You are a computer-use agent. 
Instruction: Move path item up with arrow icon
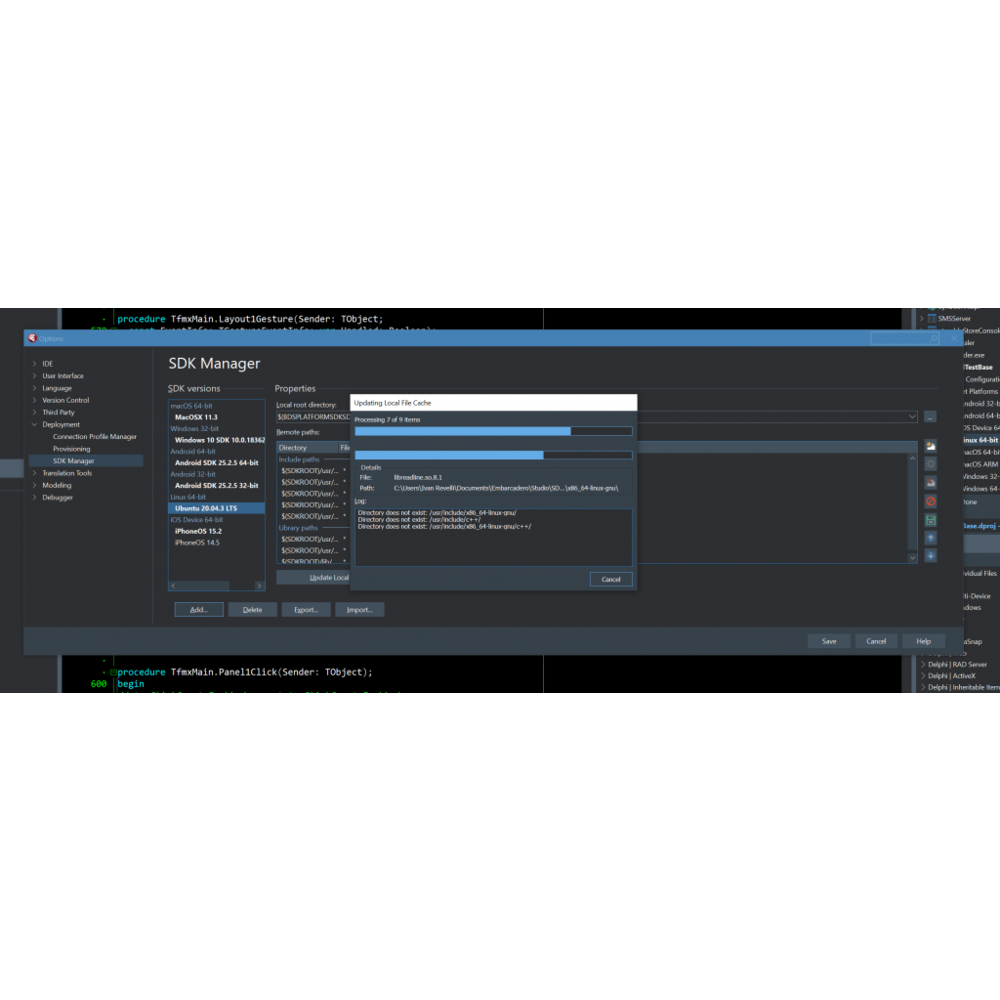[930, 538]
